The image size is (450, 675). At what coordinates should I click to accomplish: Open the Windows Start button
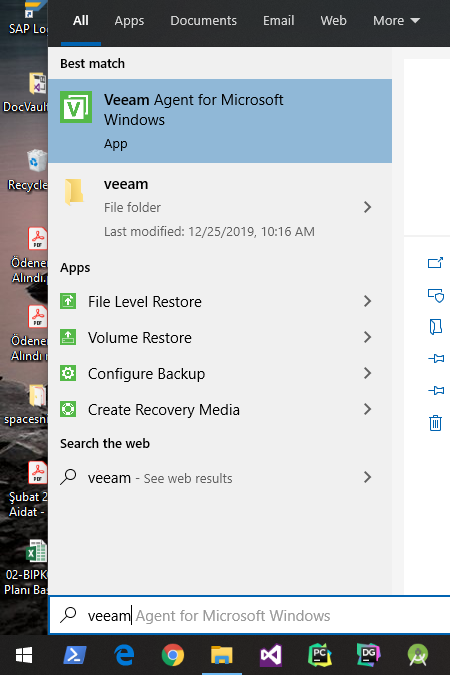coord(24,655)
